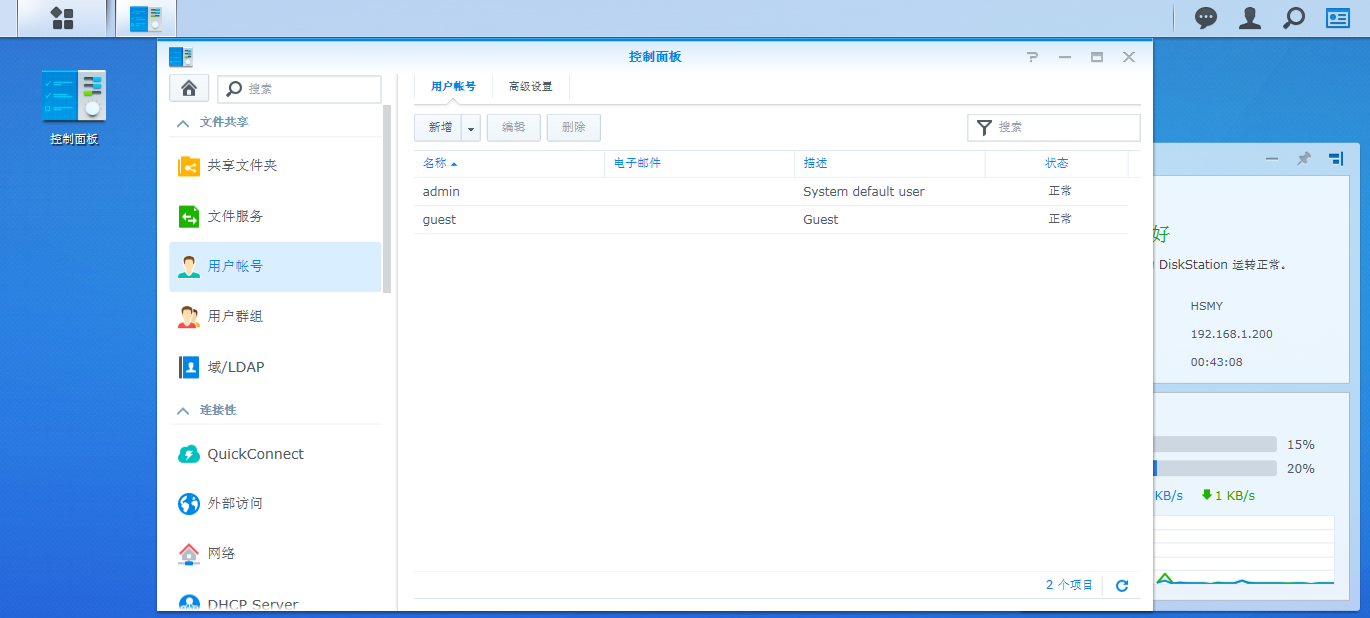Select the 用户帐号 tab
The height and width of the screenshot is (618, 1370).
(453, 87)
